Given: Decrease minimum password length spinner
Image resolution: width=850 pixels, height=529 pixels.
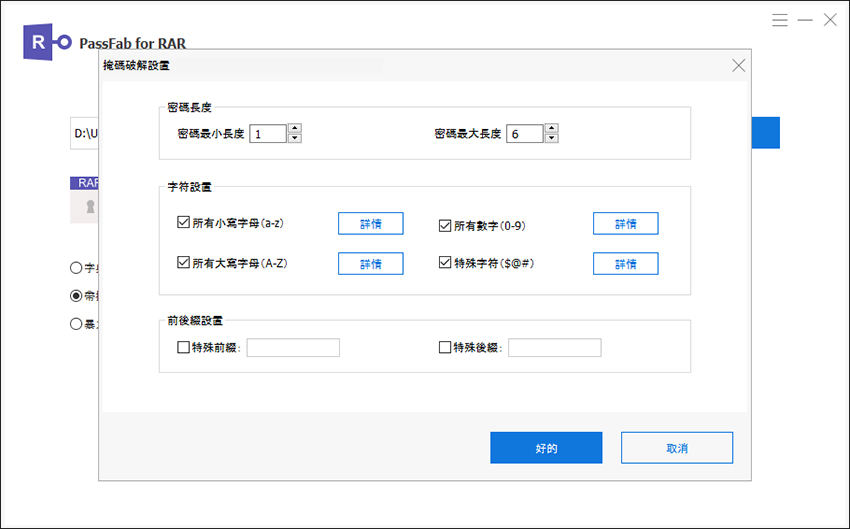Looking at the screenshot, I should click(x=294, y=138).
